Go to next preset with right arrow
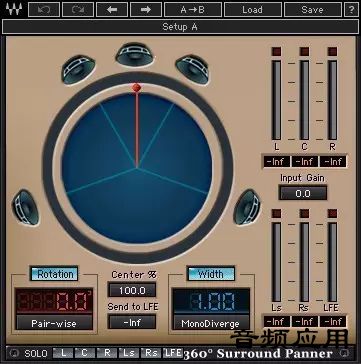The image size is (361, 364). pyautogui.click(x=146, y=10)
